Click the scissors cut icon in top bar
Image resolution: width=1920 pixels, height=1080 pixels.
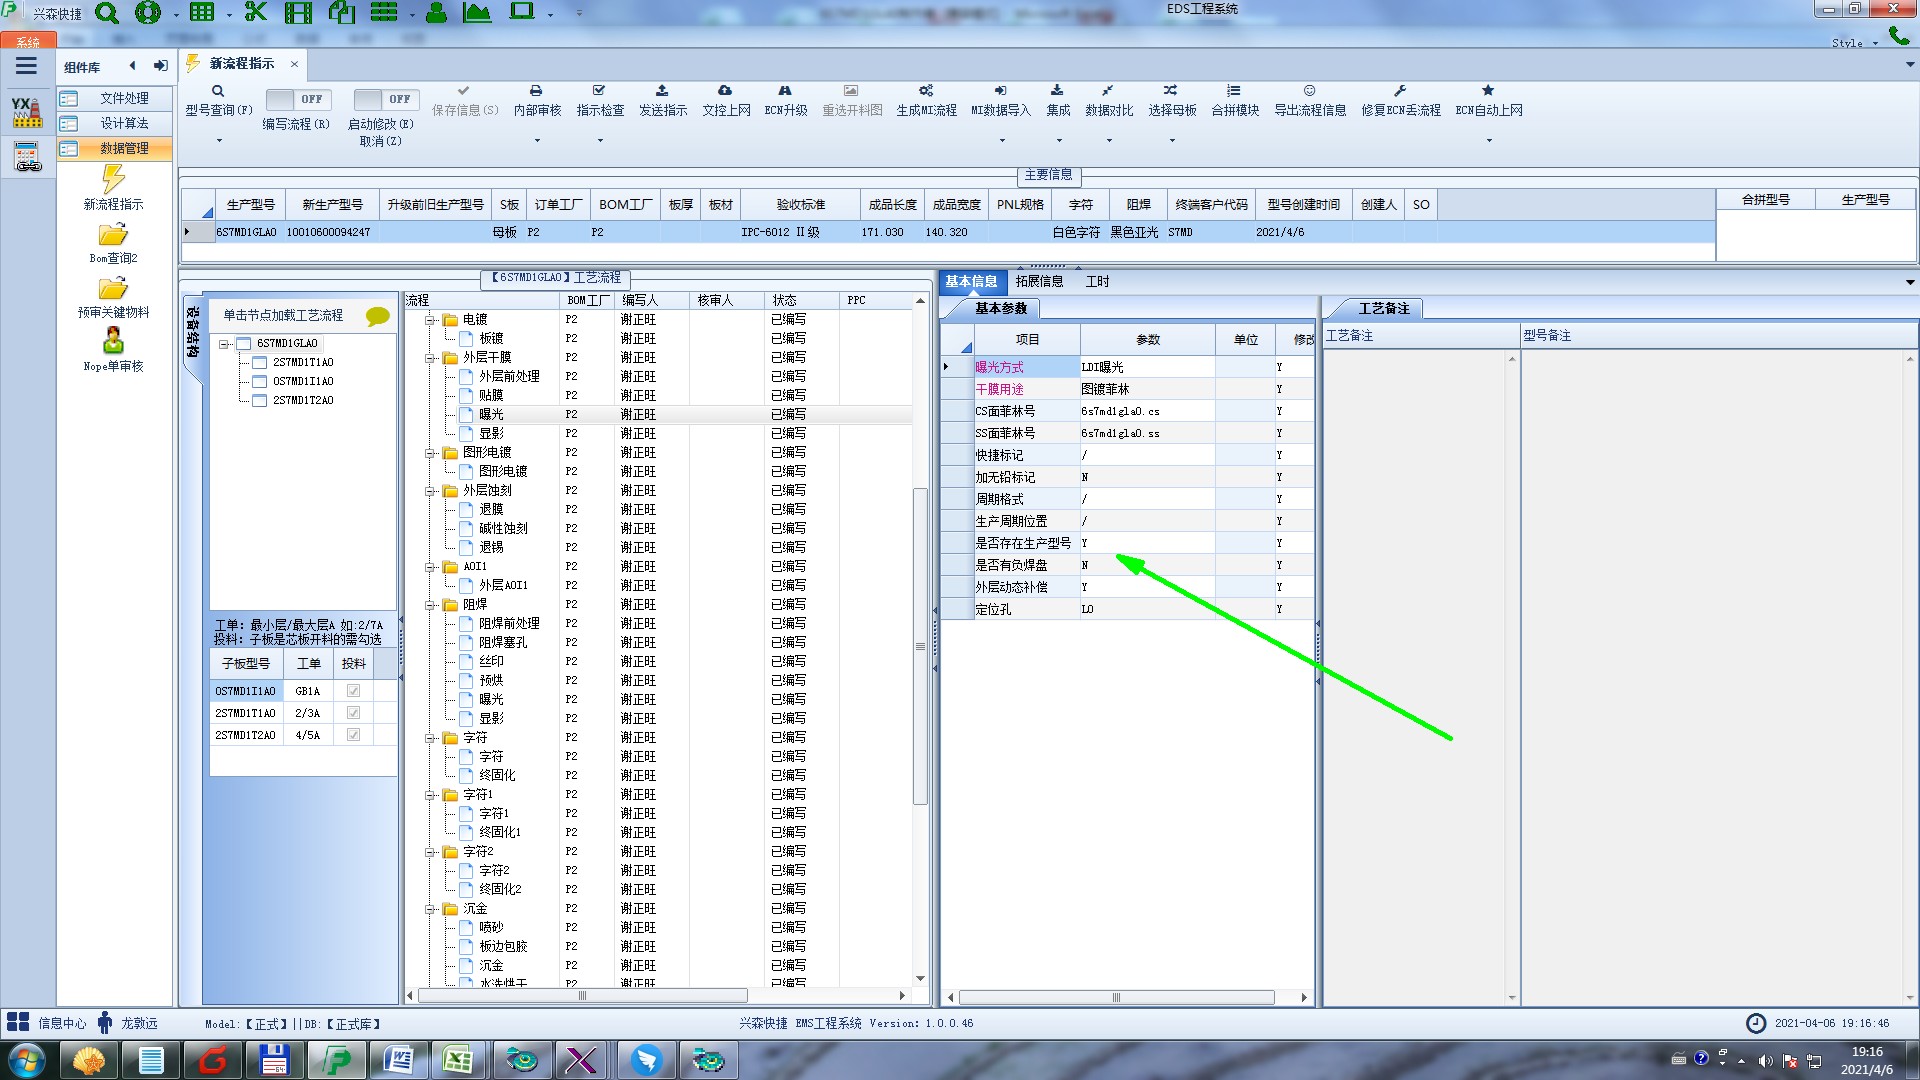coord(256,13)
